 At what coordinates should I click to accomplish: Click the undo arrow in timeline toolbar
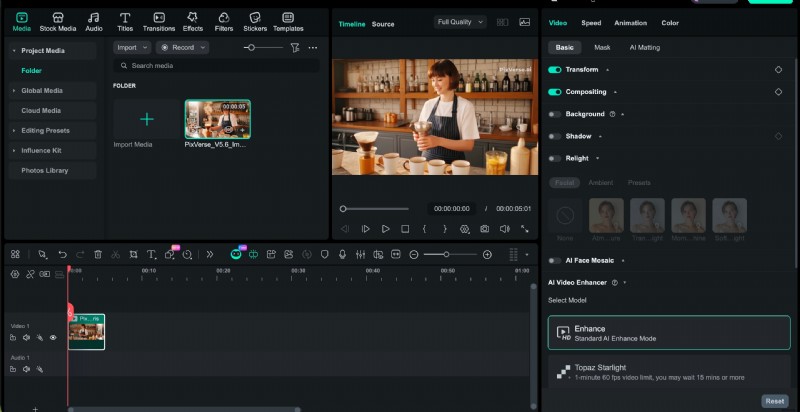[x=62, y=254]
